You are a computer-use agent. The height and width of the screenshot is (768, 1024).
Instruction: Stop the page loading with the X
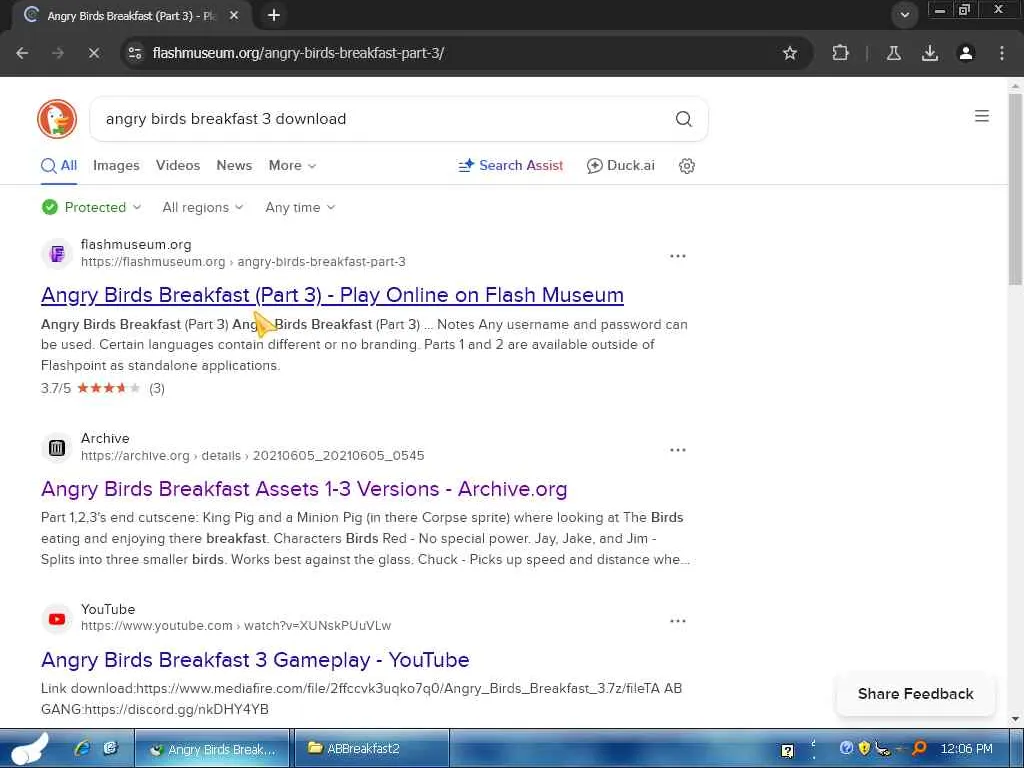94,54
